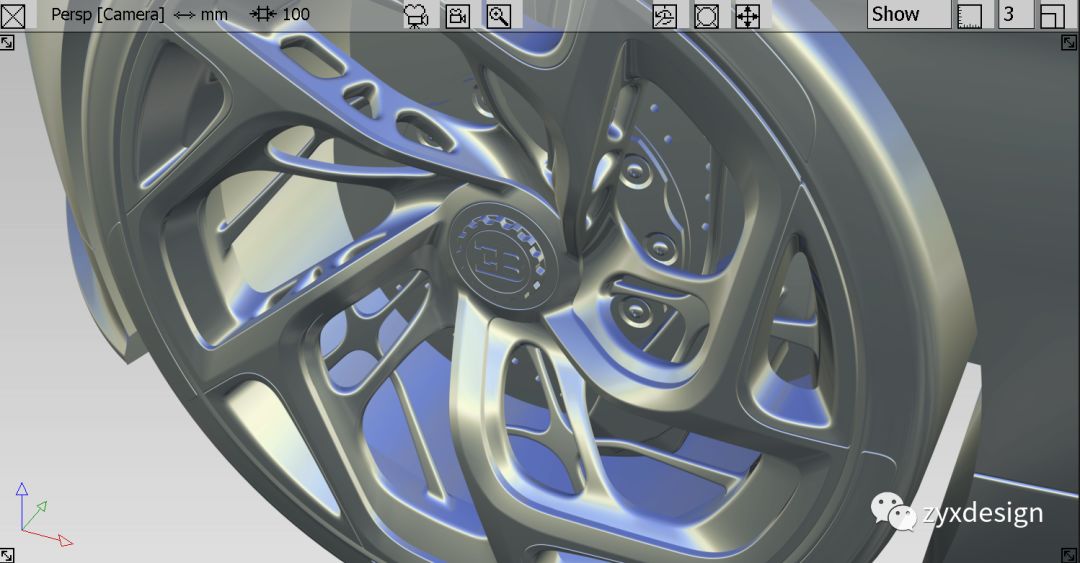The height and width of the screenshot is (563, 1080).
Task: Click the top-left viewport corner arrow icon
Action: tap(6, 43)
